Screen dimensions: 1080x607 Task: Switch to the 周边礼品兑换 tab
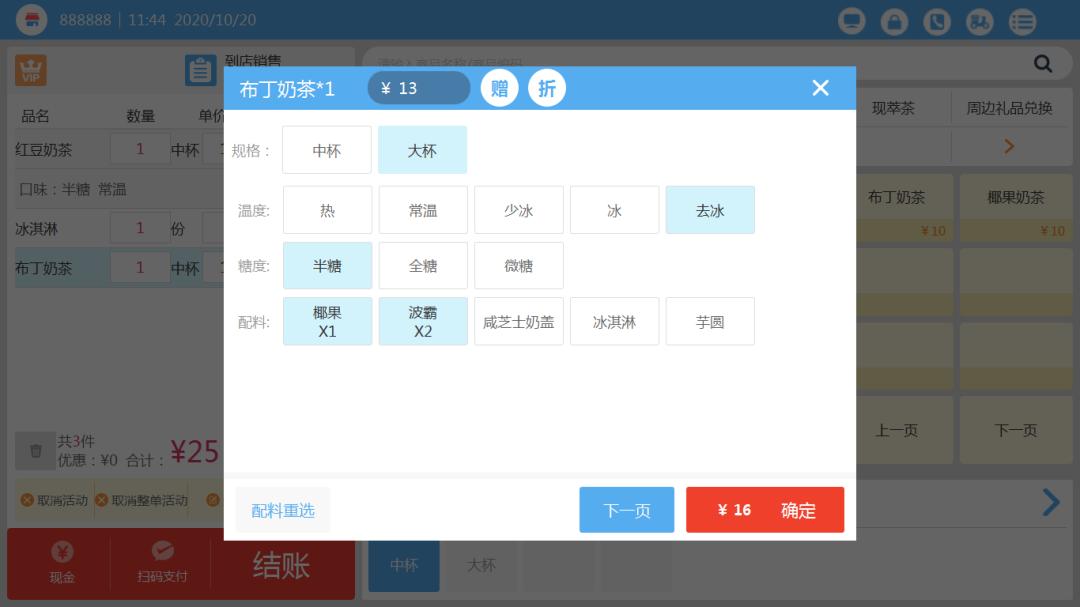(x=1009, y=108)
